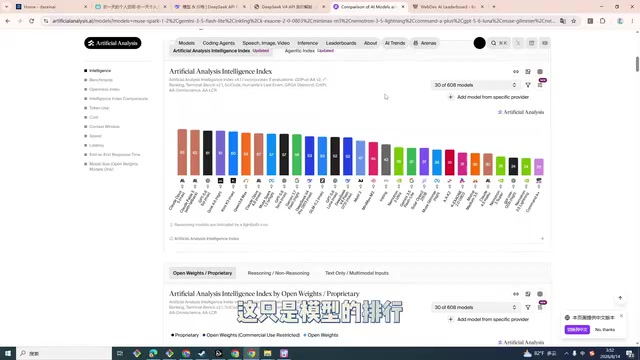Click the Artificial Analysis logo
The image size is (640, 360).
tap(113, 43)
